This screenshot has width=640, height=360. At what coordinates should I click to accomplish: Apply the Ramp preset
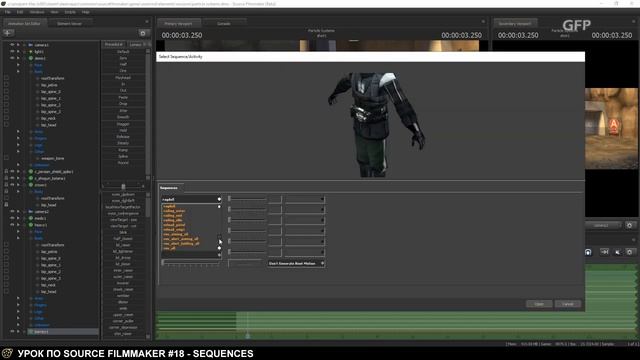coord(123,150)
